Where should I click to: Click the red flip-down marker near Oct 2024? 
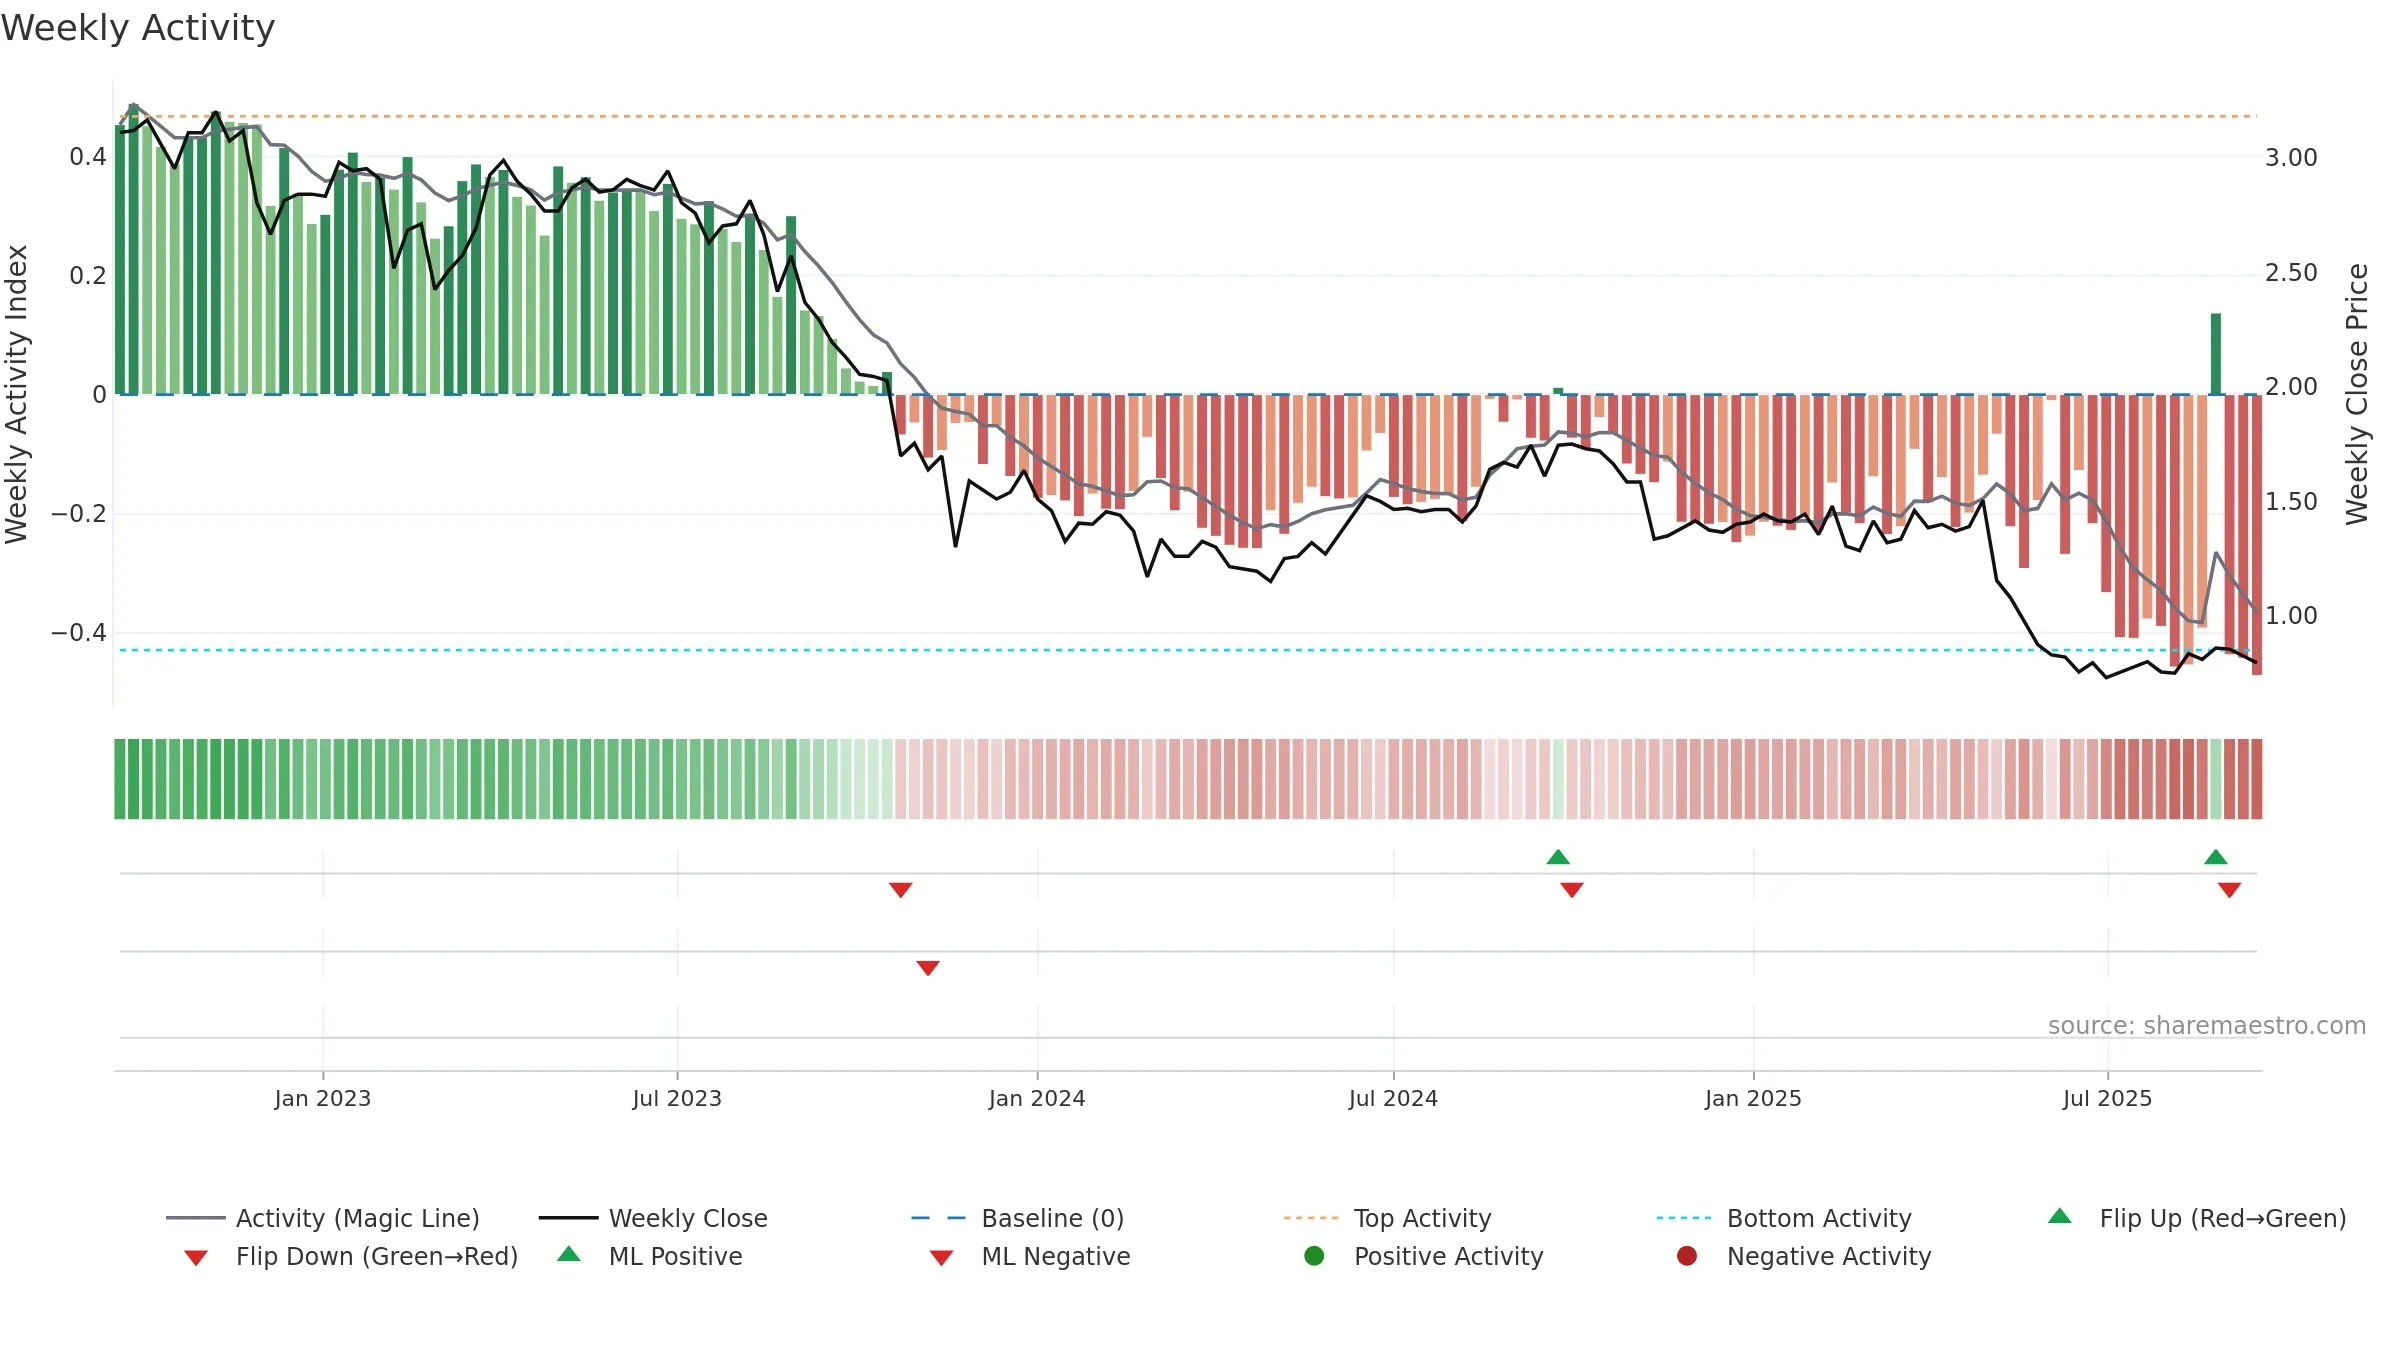[x=1572, y=890]
